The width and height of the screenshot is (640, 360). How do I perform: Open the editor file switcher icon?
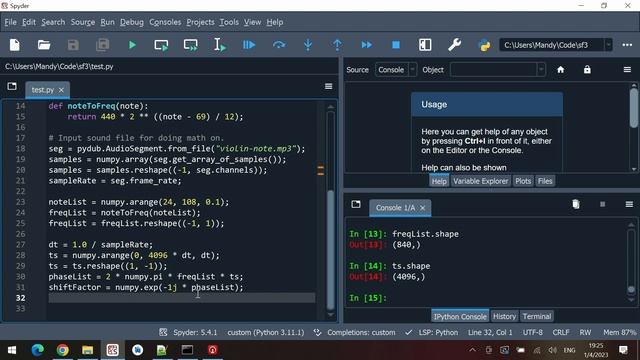12,86
